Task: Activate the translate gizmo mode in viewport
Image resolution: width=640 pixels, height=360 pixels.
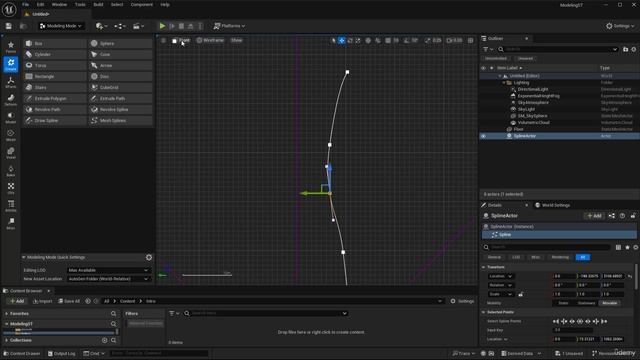Action: 342,40
